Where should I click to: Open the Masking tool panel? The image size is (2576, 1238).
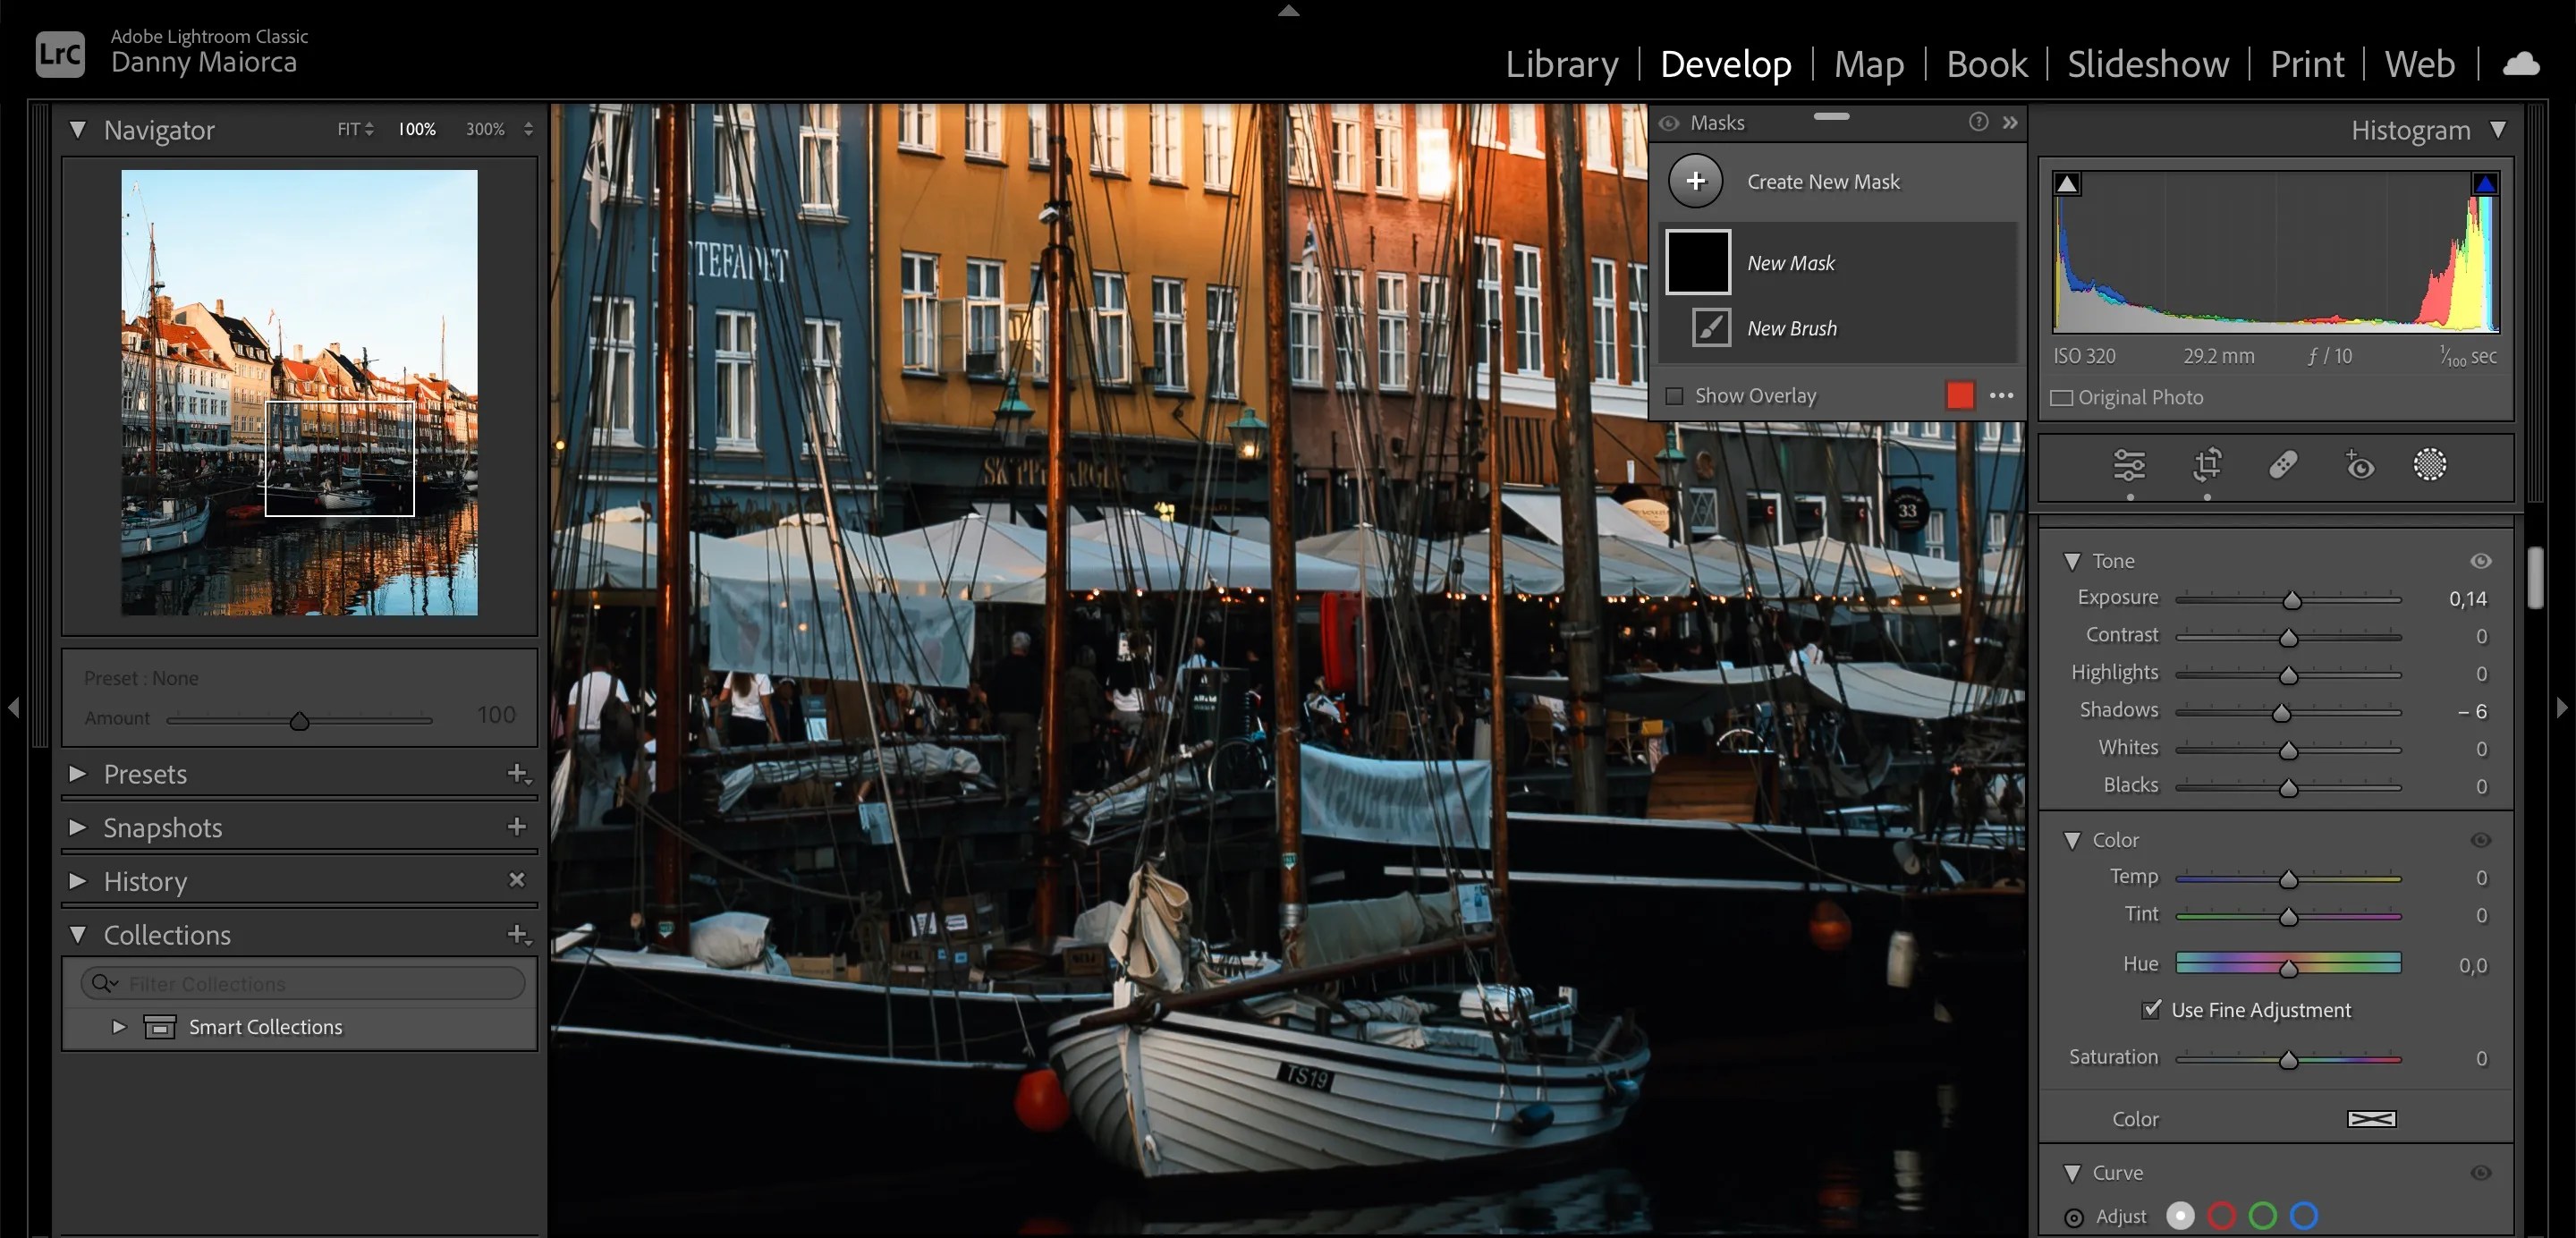pyautogui.click(x=2430, y=465)
